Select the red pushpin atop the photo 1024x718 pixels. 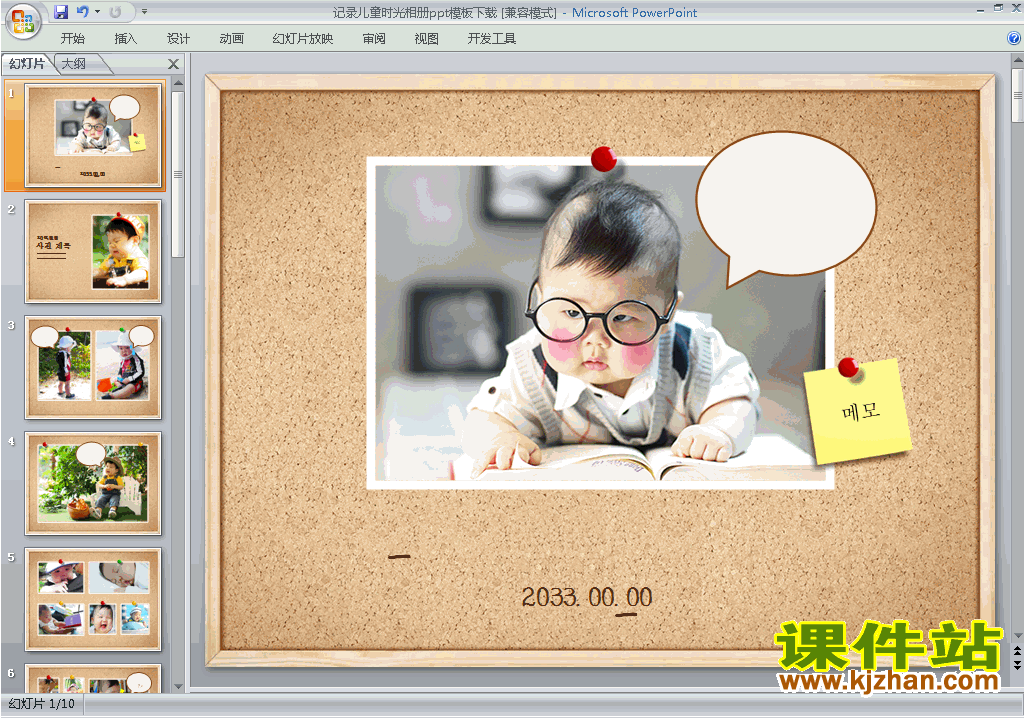click(x=603, y=159)
